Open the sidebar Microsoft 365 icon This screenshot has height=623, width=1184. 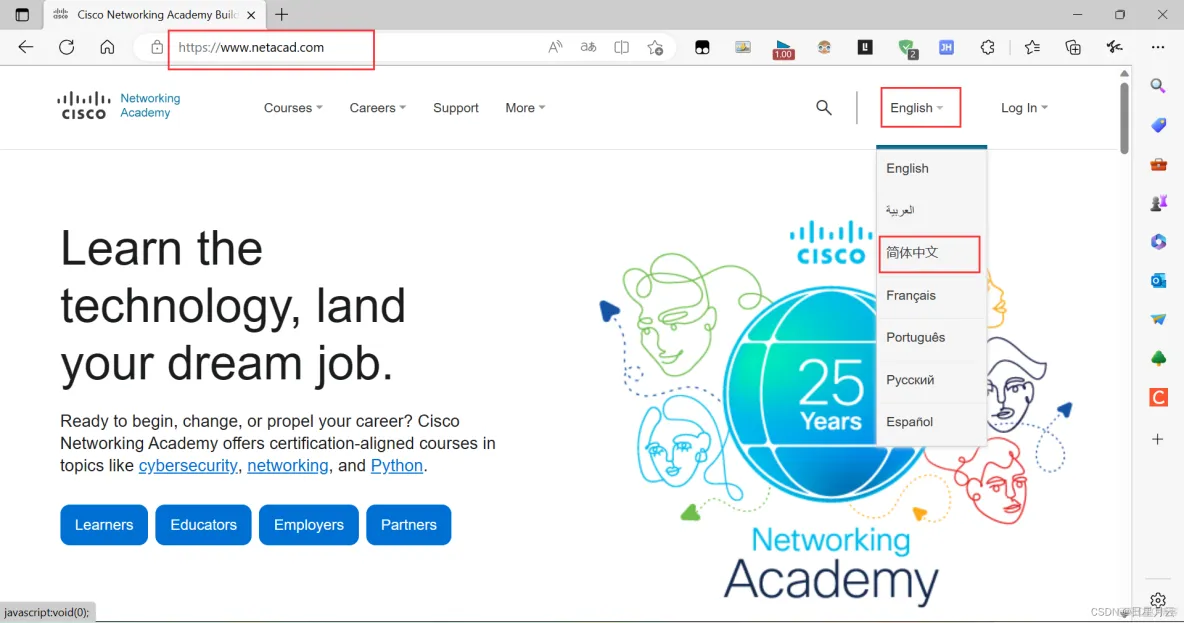click(x=1158, y=242)
